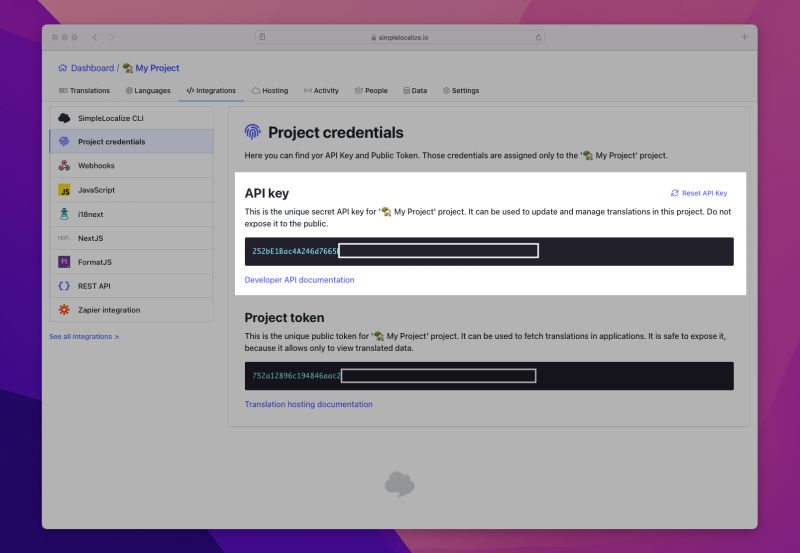Select the SimpleLocalize CLI sidebar label
The height and width of the screenshot is (553, 800).
pos(111,118)
